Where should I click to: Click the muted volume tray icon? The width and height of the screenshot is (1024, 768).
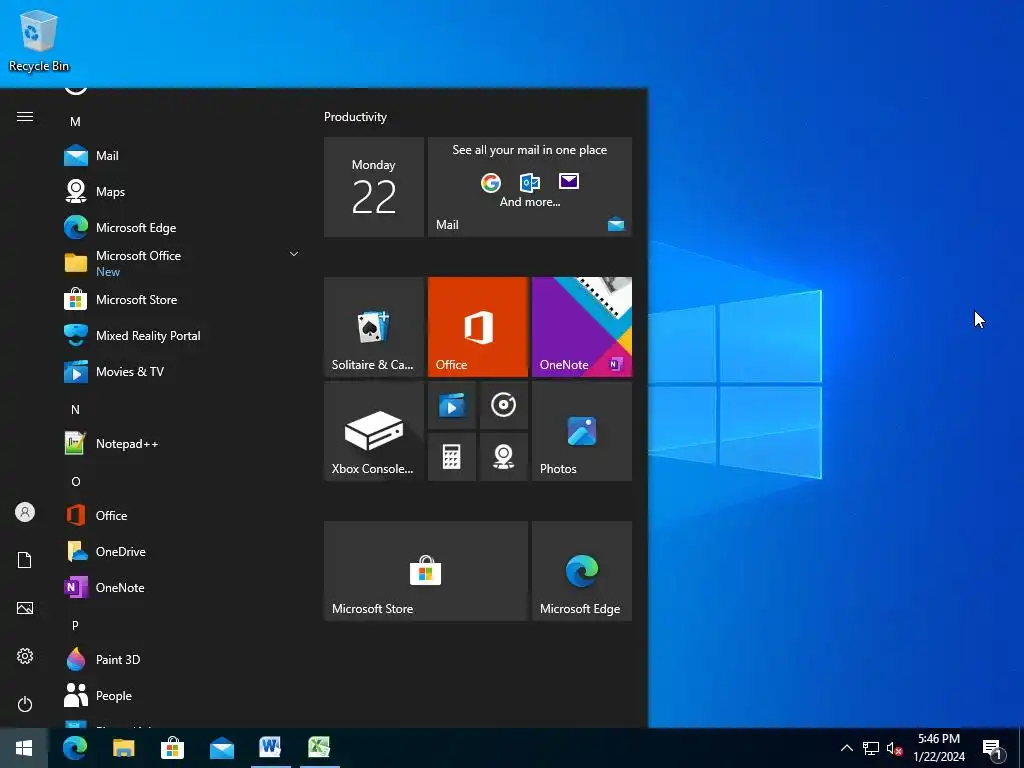[894, 748]
